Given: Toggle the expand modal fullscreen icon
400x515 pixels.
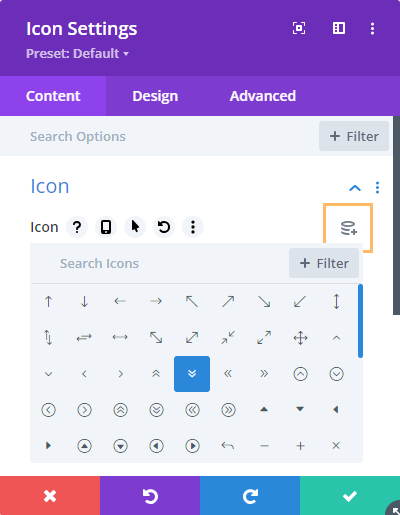Looking at the screenshot, I should [299, 28].
